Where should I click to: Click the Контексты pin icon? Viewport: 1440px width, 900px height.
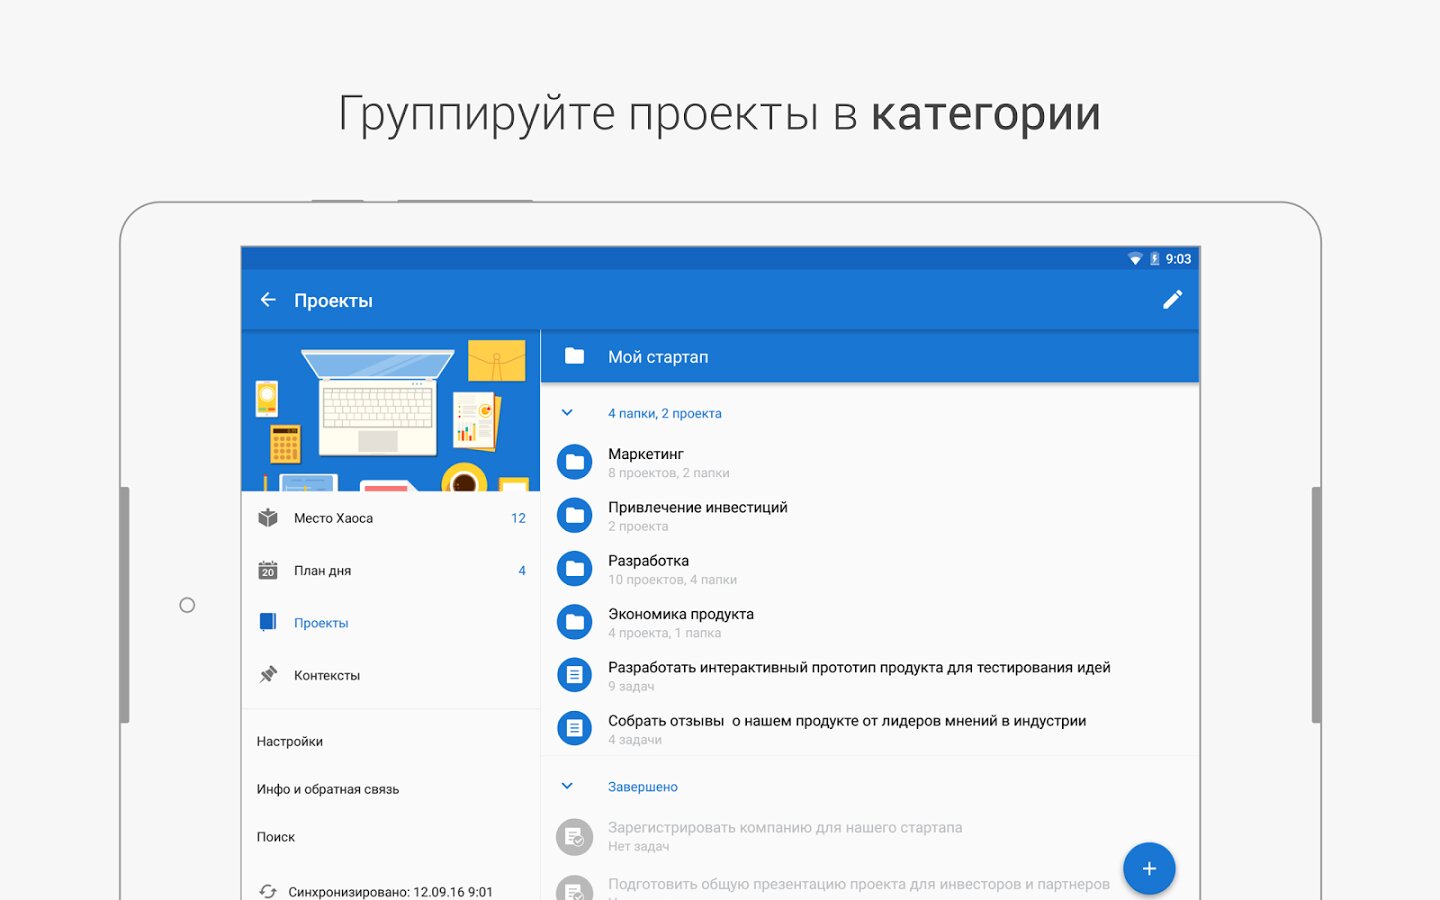coord(268,675)
